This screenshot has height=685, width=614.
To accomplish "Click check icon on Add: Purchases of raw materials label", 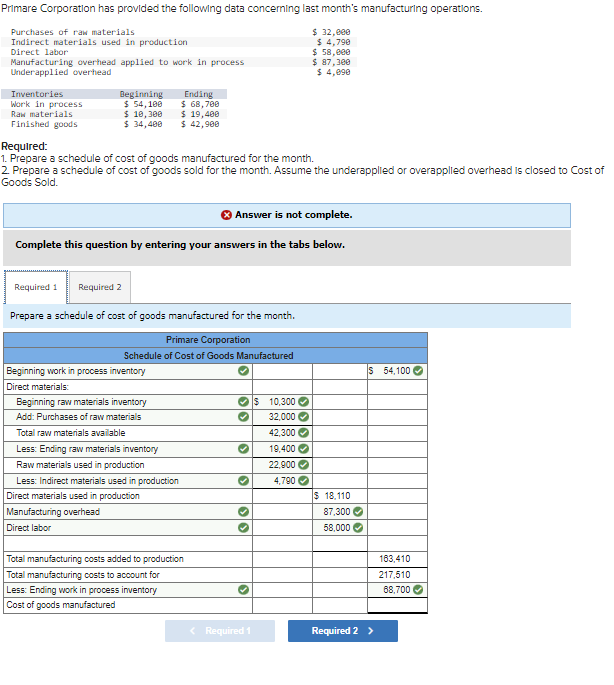I will point(243,417).
